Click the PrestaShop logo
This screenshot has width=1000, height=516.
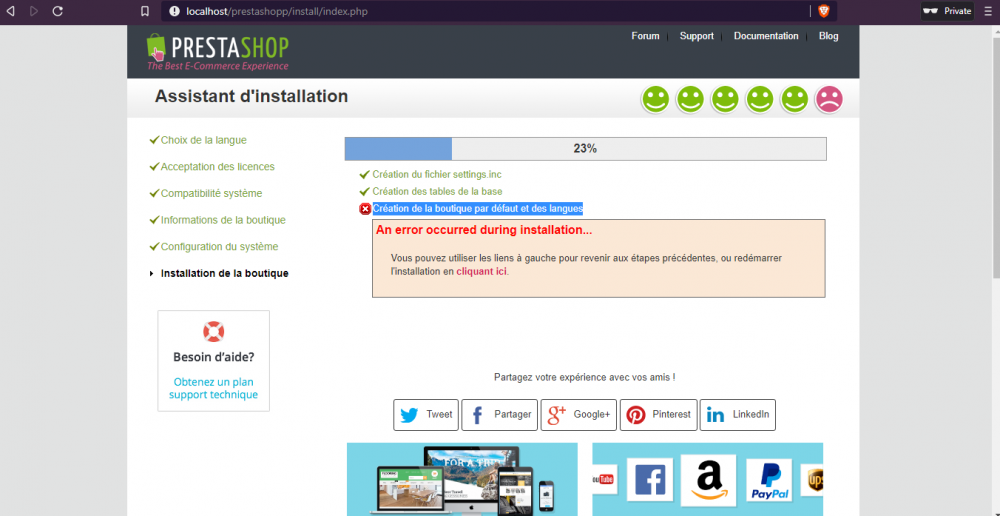pos(217,51)
